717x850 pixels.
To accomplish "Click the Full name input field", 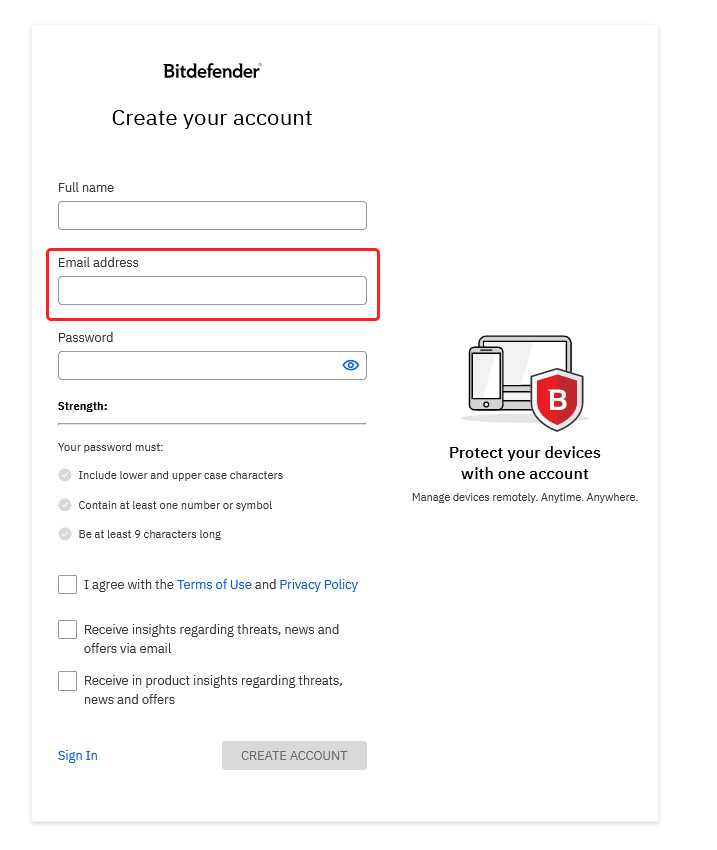I will (212, 215).
